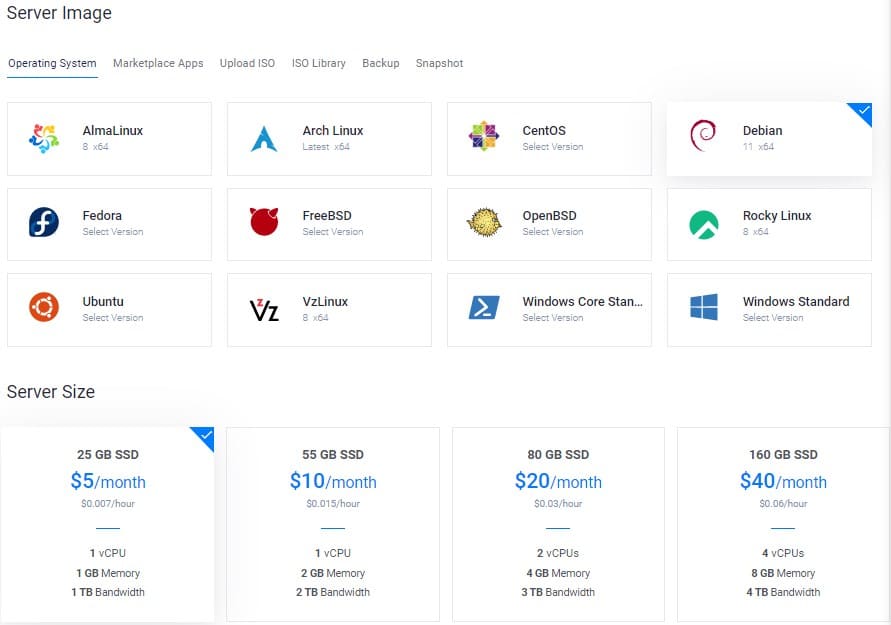This screenshot has height=625, width=891.
Task: Click the OpenBSD pufferfish icon
Action: pyautogui.click(x=484, y=222)
